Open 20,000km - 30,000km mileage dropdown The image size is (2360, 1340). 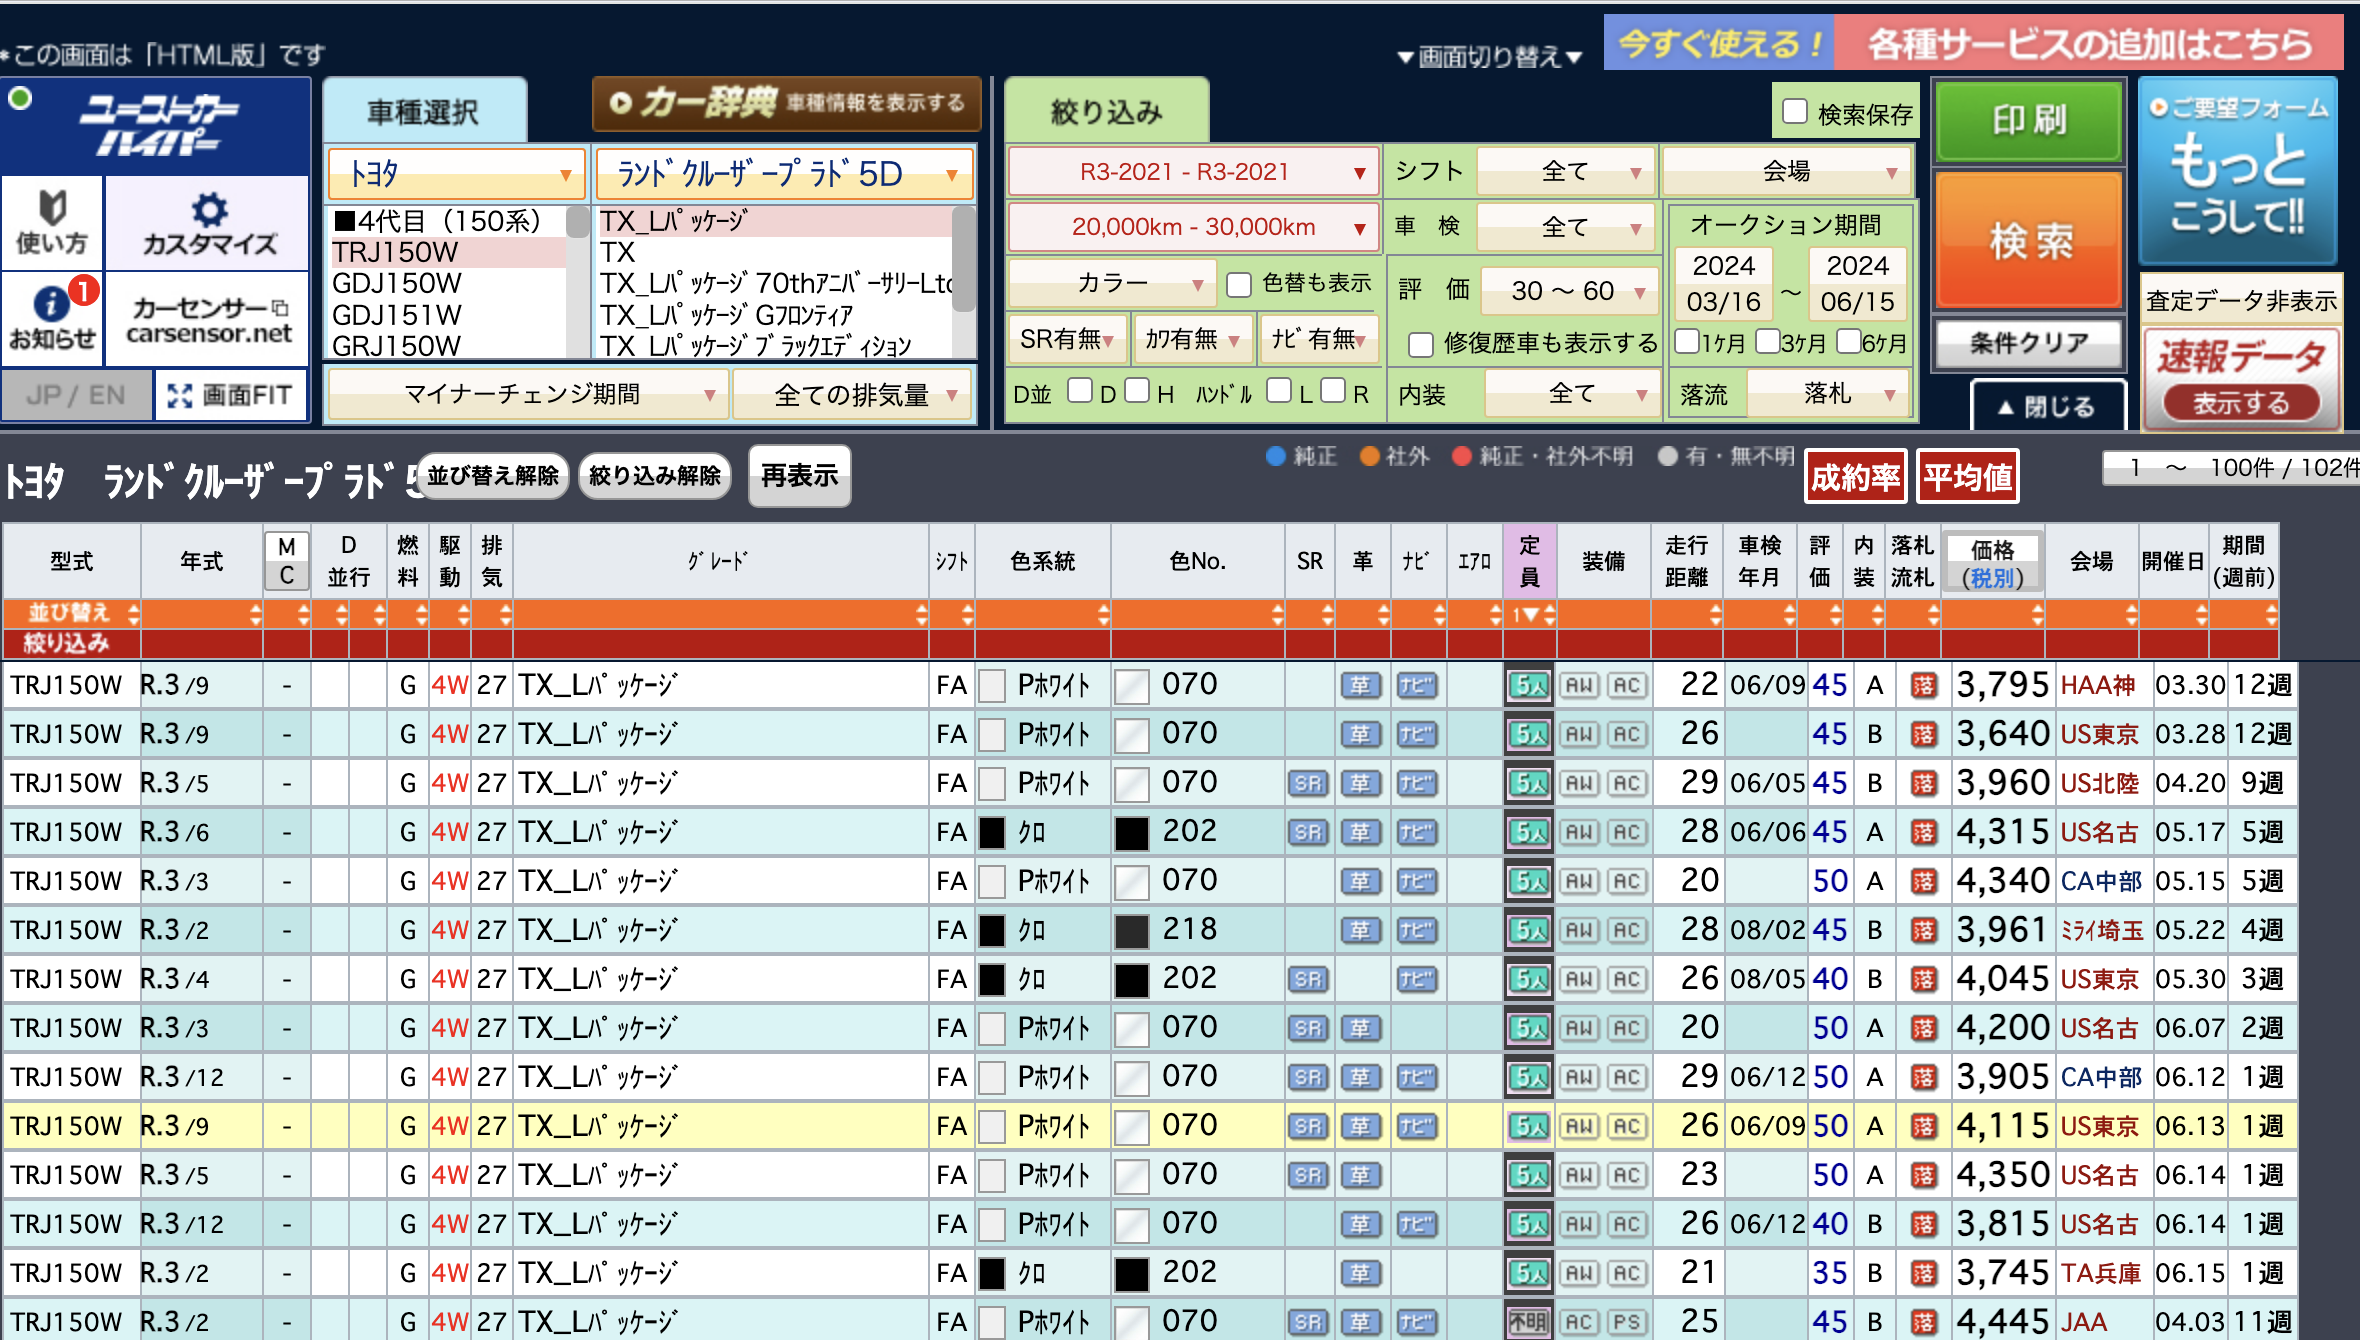[x=1193, y=227]
